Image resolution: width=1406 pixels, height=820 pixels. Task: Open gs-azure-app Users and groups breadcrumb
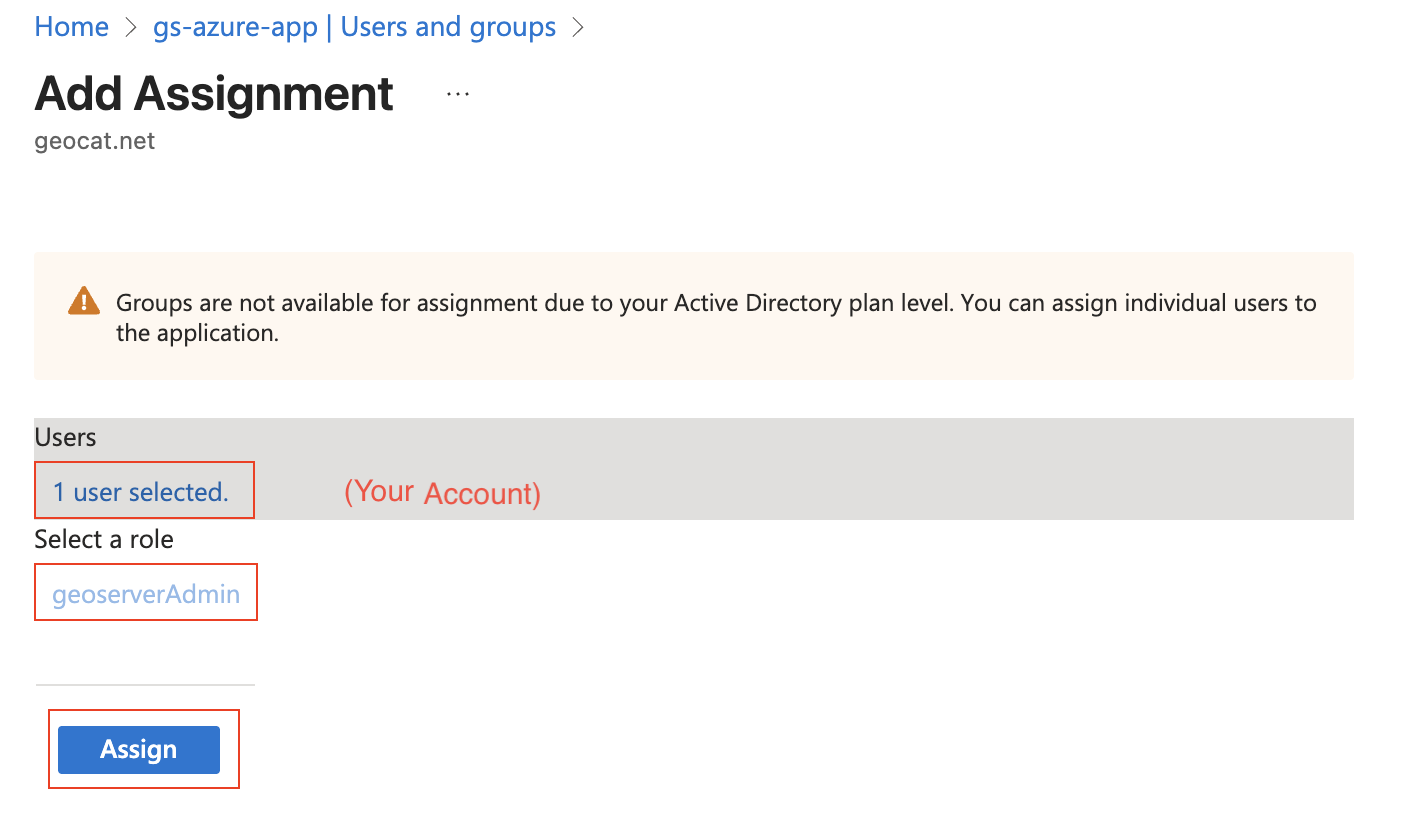tap(354, 27)
